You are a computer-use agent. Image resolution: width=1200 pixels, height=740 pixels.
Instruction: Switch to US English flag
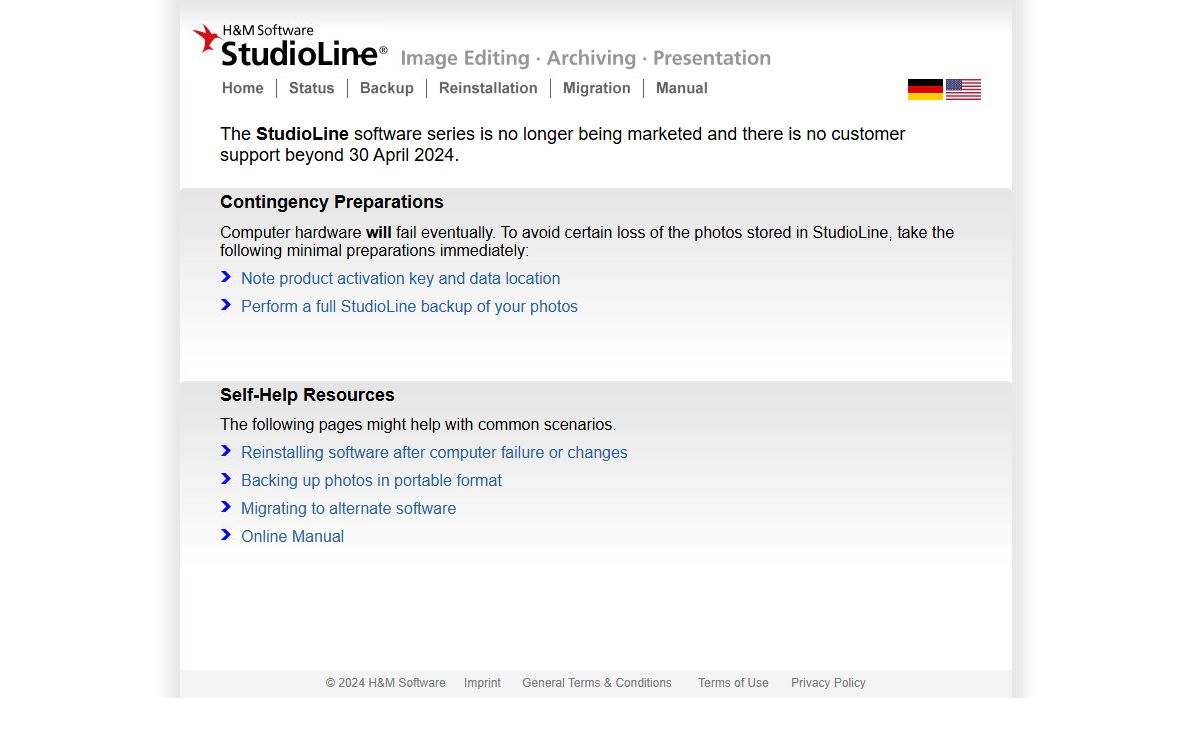click(x=963, y=89)
